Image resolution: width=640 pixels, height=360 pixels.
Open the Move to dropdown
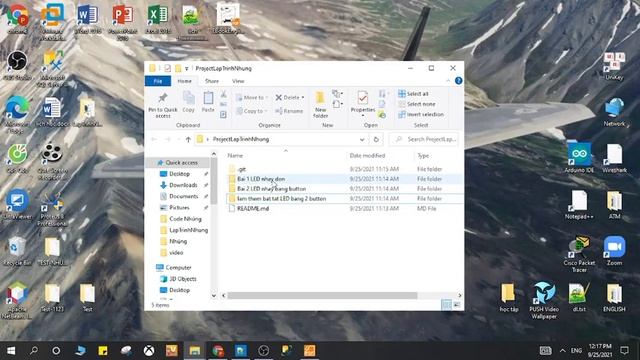[x=251, y=98]
